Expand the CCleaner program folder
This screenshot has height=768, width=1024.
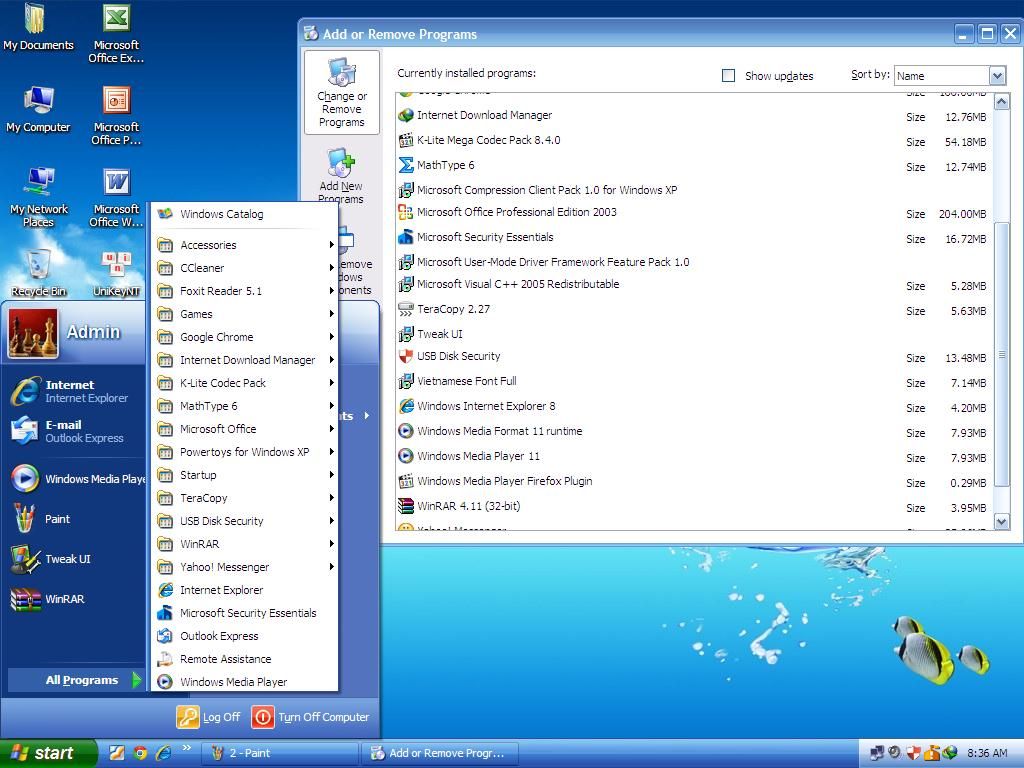[x=245, y=268]
